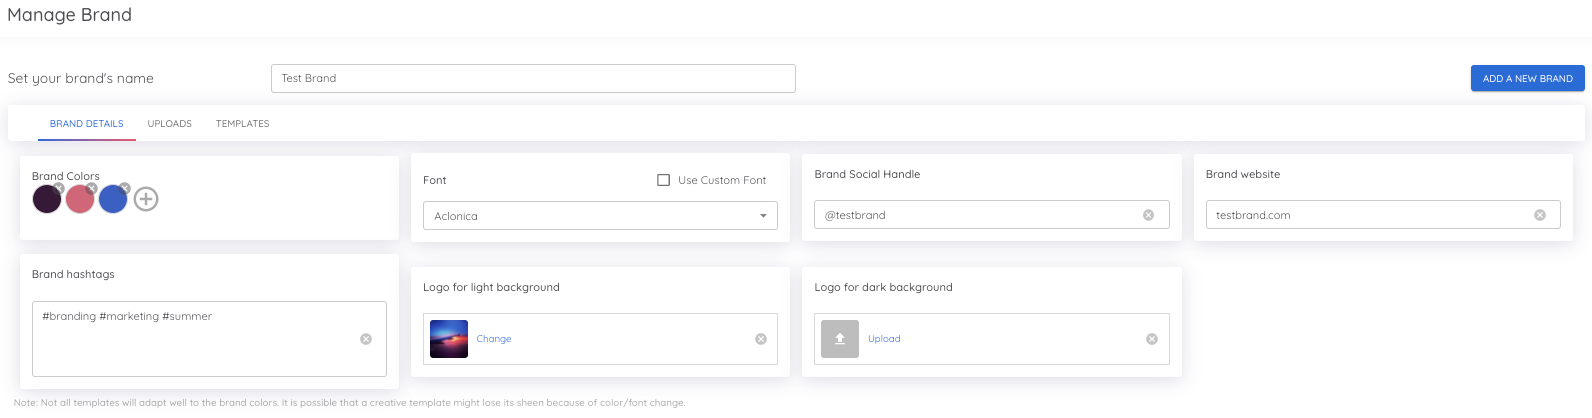Delete the blue brand color
Viewport: 1592px width, 418px height.
tap(125, 188)
